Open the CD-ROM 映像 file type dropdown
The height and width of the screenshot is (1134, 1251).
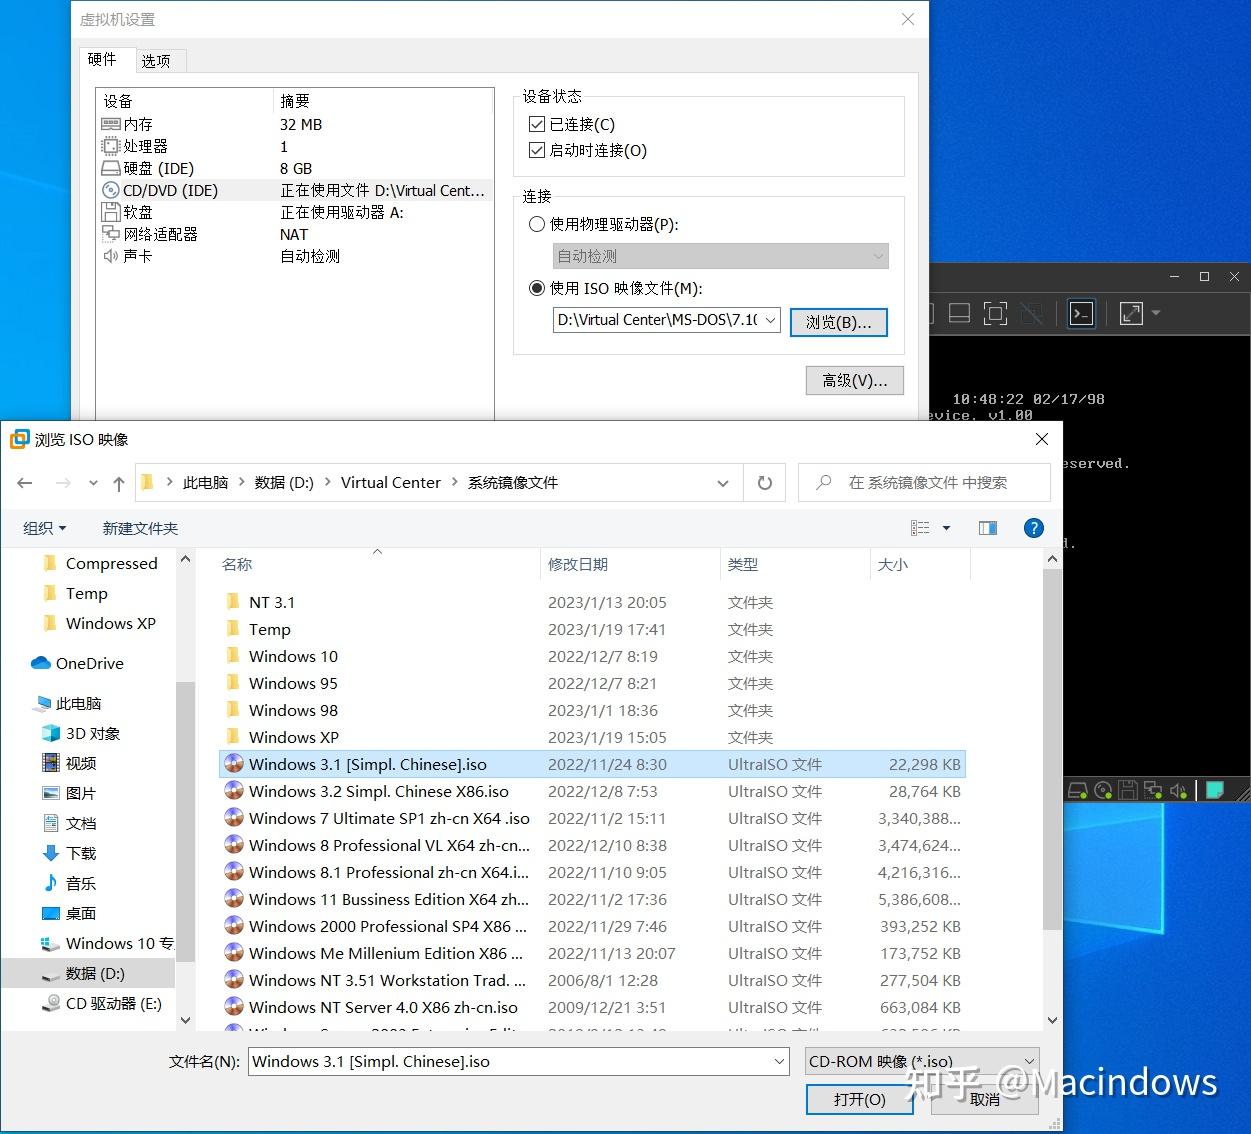coord(922,1061)
